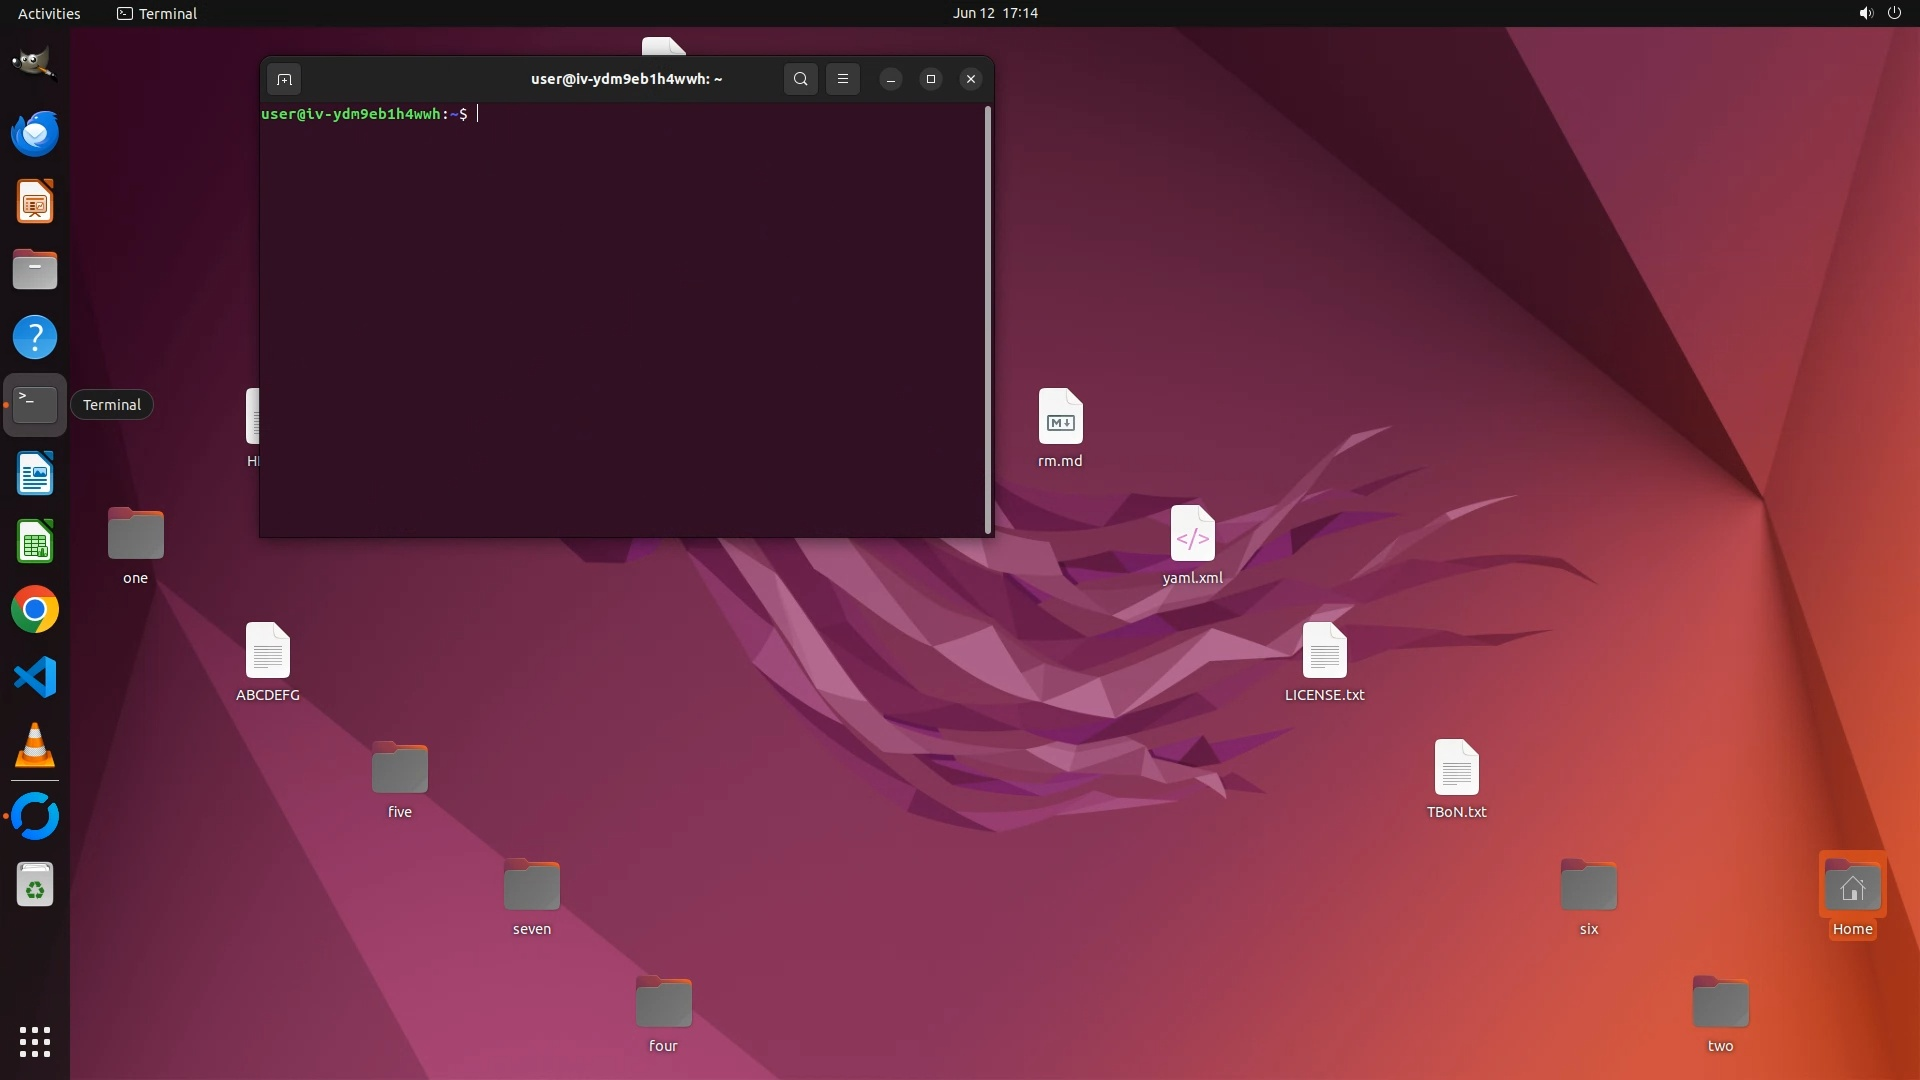Open the clock and calendar panel

(994, 13)
